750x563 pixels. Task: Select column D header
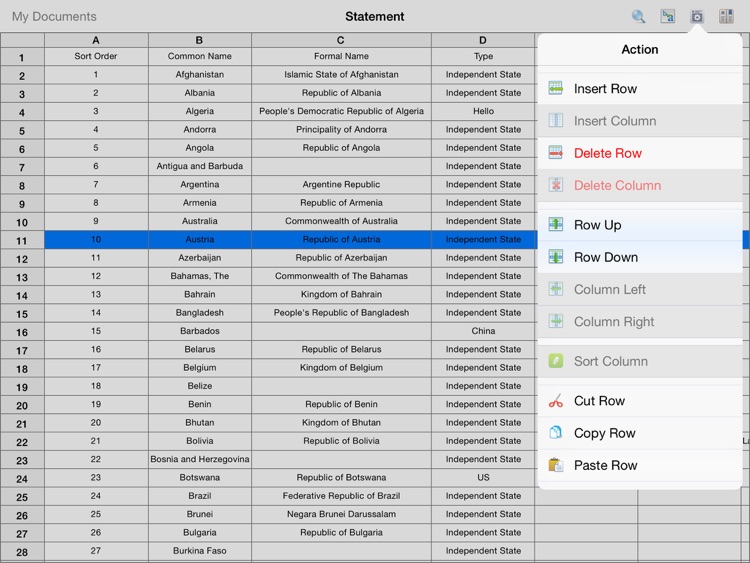click(x=483, y=40)
